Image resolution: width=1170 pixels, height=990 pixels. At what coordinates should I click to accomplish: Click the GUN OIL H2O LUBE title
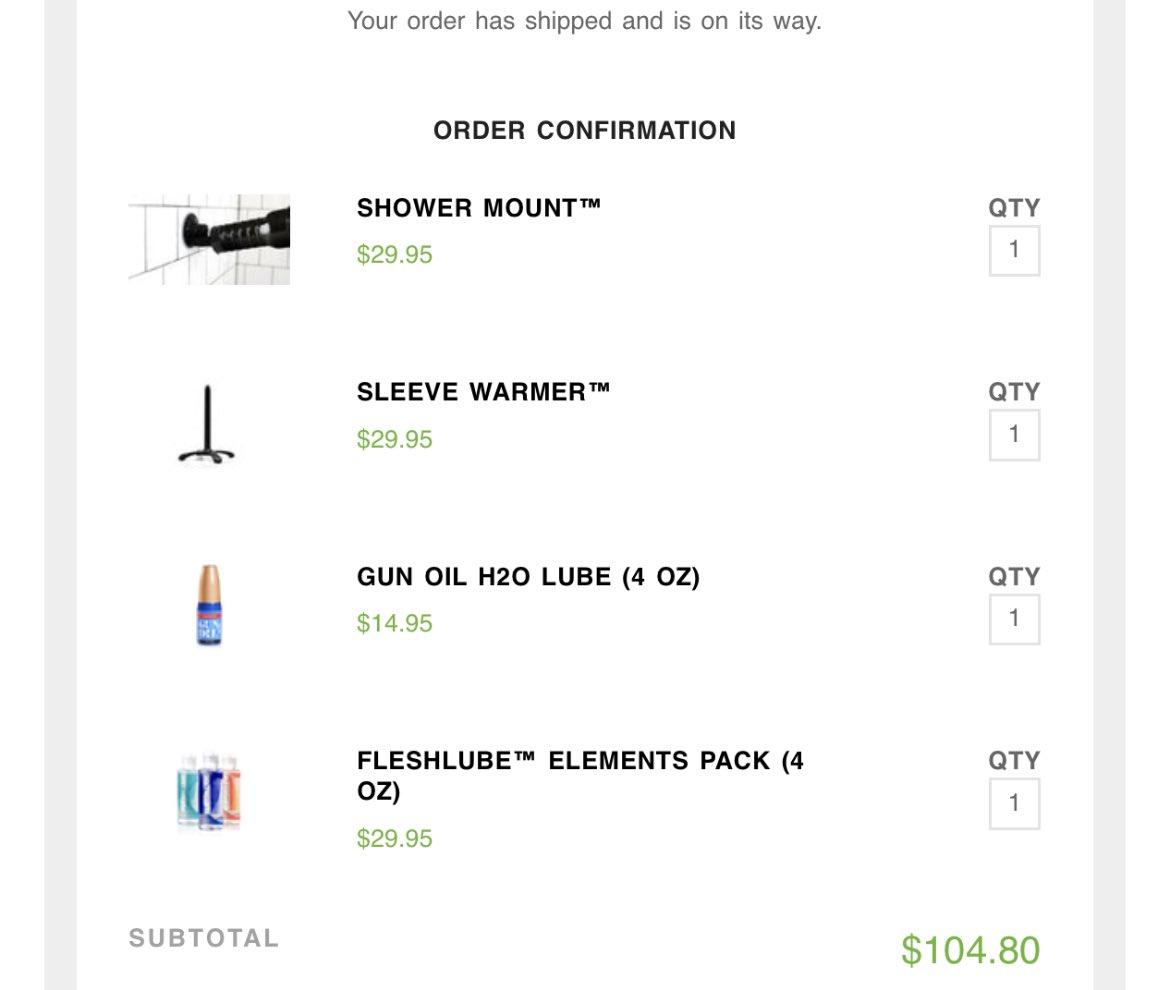[x=528, y=577]
